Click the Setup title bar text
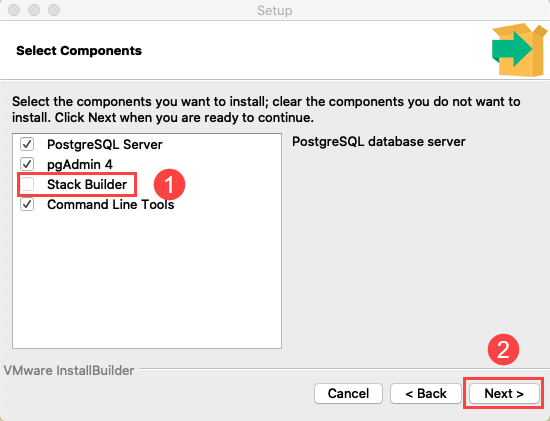 (275, 11)
